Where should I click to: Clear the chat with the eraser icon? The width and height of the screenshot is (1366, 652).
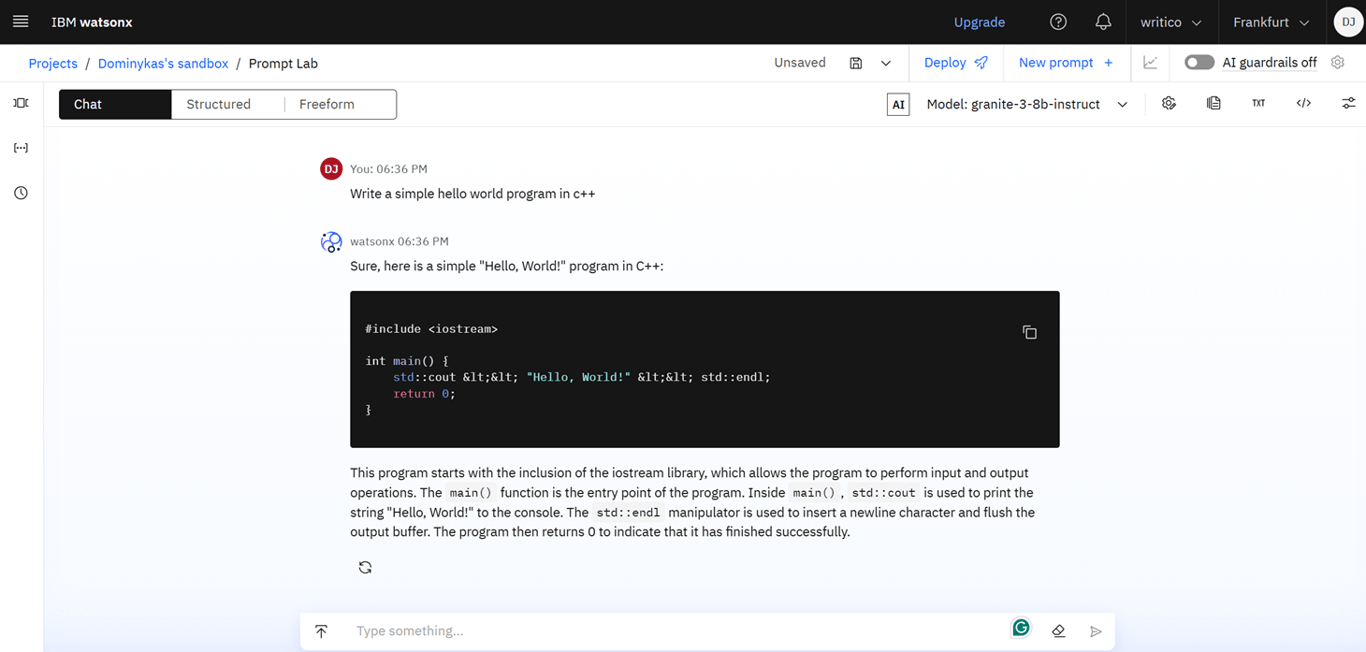click(x=1058, y=630)
